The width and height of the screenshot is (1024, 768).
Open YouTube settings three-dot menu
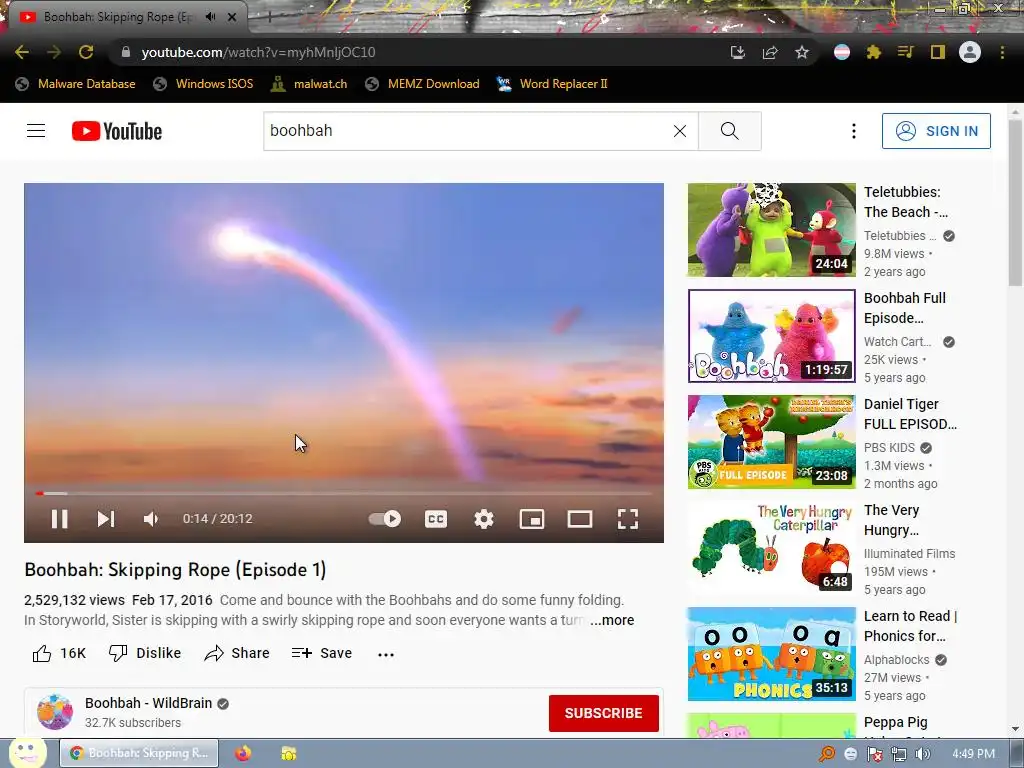click(854, 131)
